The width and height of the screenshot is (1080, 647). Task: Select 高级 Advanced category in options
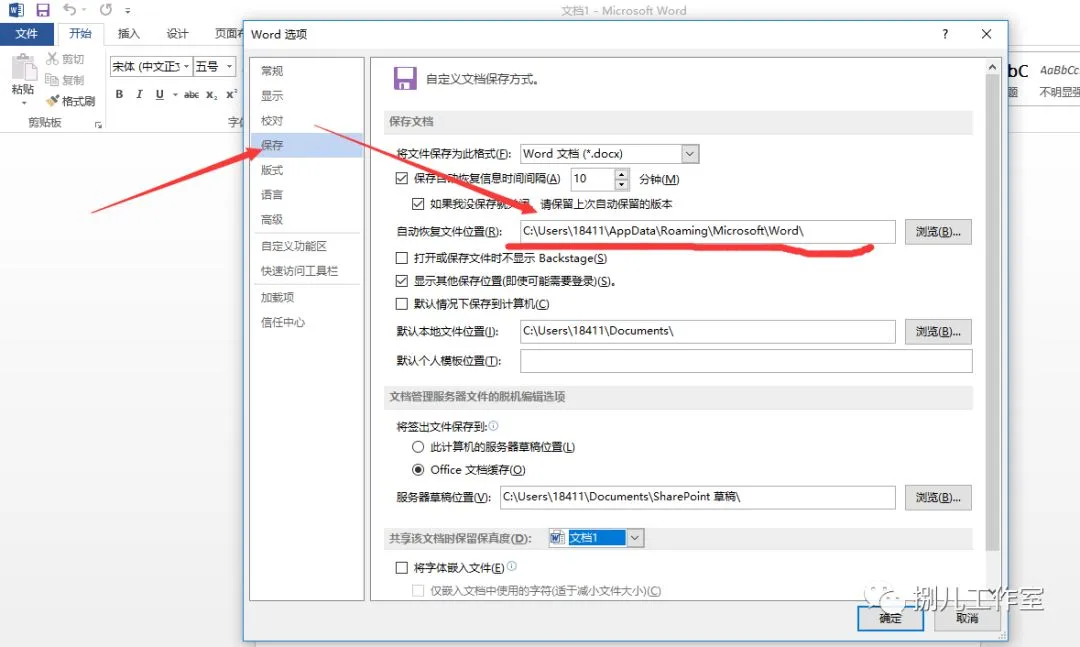307,220
